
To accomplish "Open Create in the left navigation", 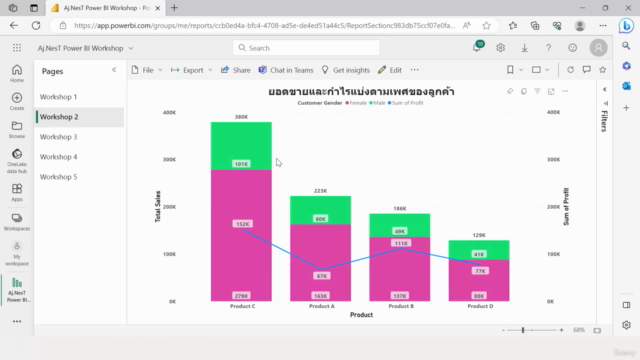I will (x=17, y=102).
